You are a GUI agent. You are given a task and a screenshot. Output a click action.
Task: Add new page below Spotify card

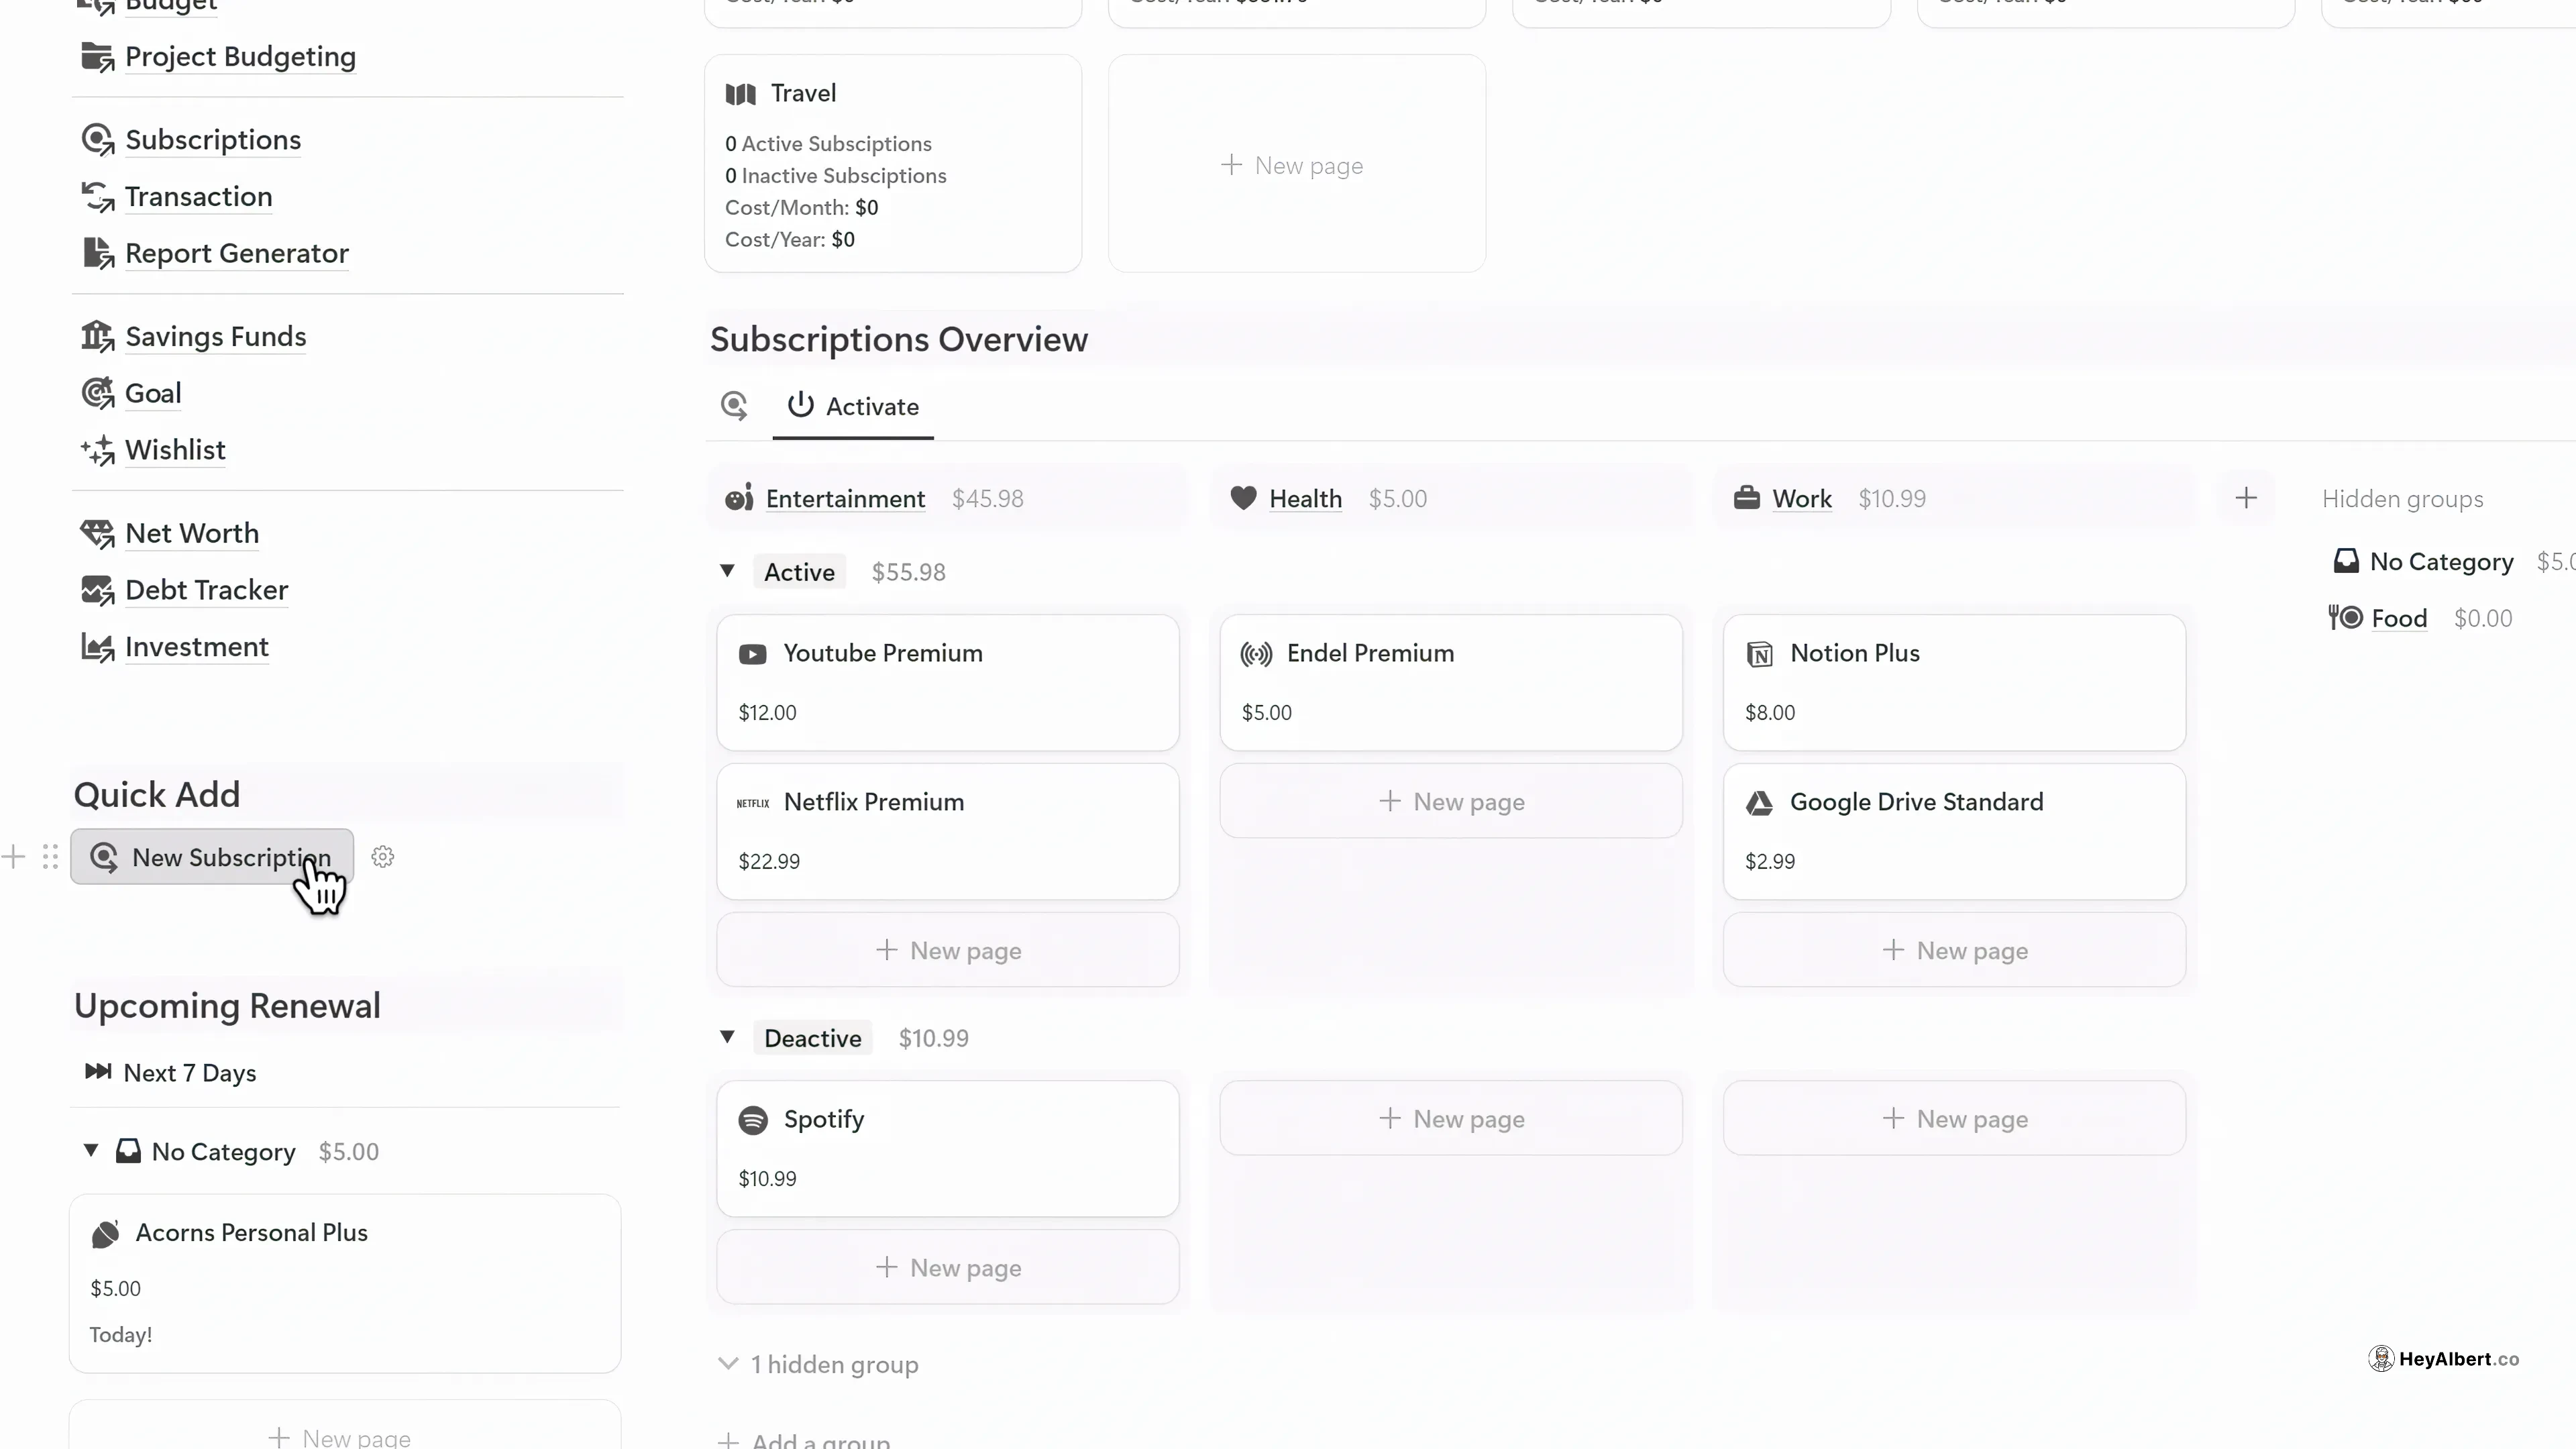pyautogui.click(x=948, y=1267)
